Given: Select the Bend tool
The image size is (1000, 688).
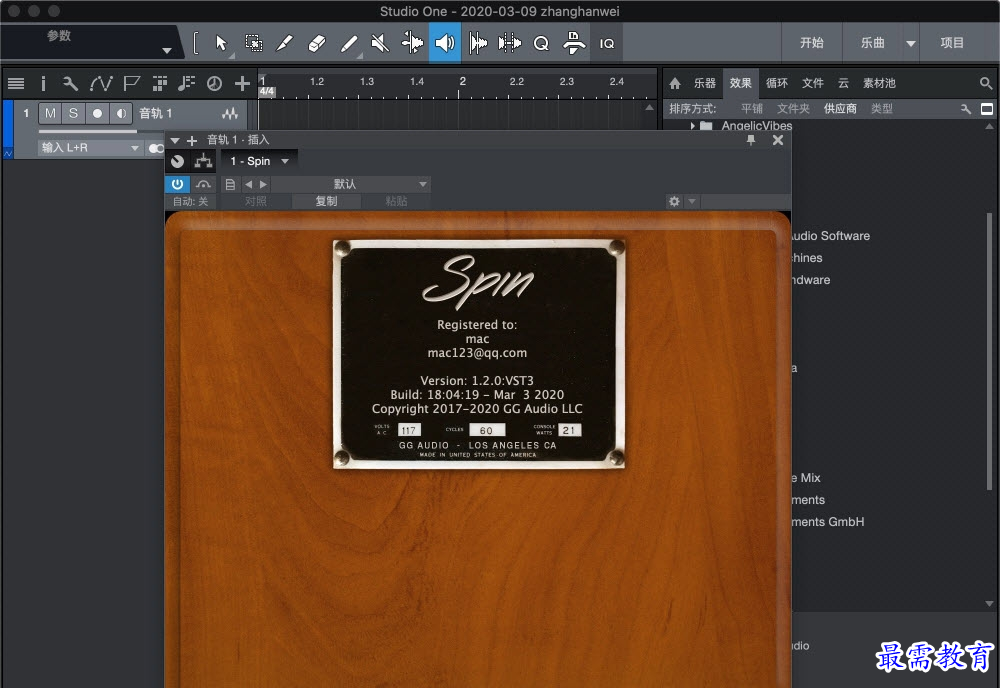Looking at the screenshot, I should 412,43.
